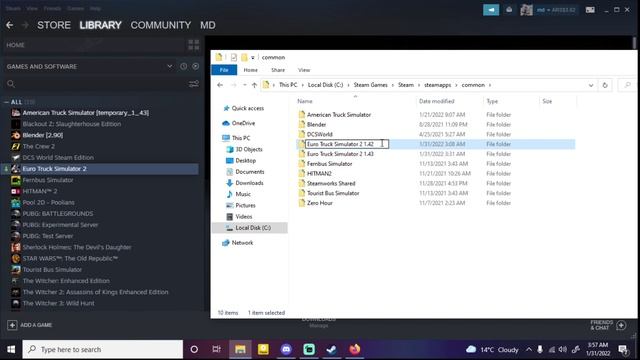Screen dimensions: 640x360
Task: Switch Steam to Big Picture mode icon
Action: 590,10
